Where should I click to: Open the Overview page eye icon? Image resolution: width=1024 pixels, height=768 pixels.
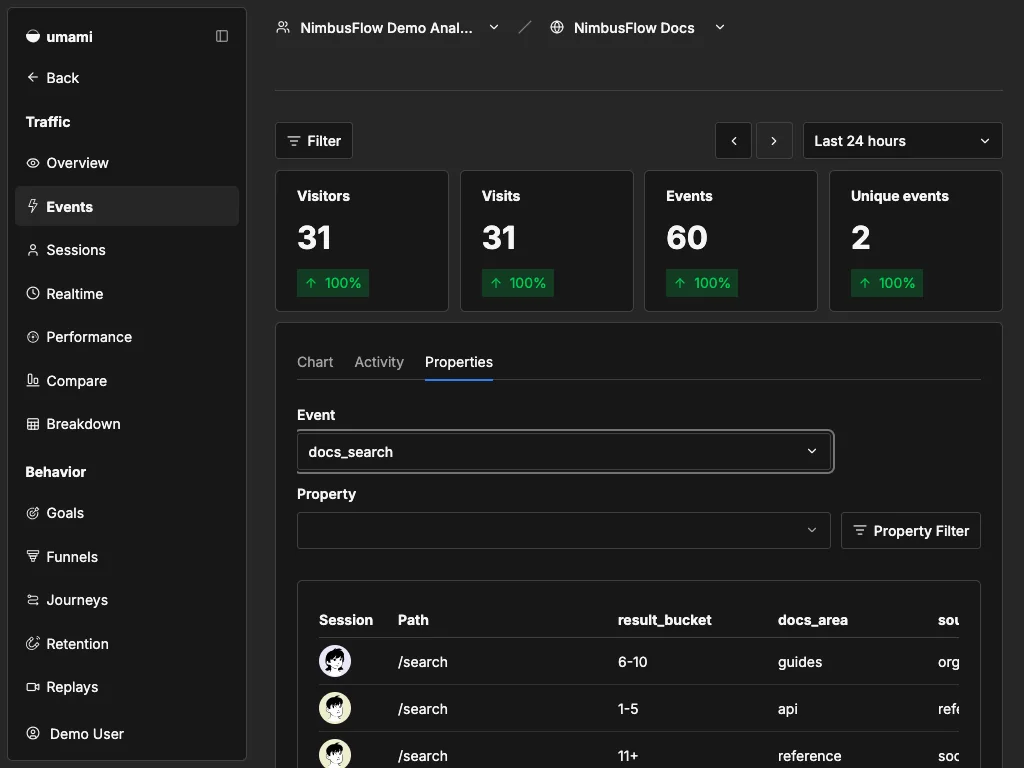33,163
